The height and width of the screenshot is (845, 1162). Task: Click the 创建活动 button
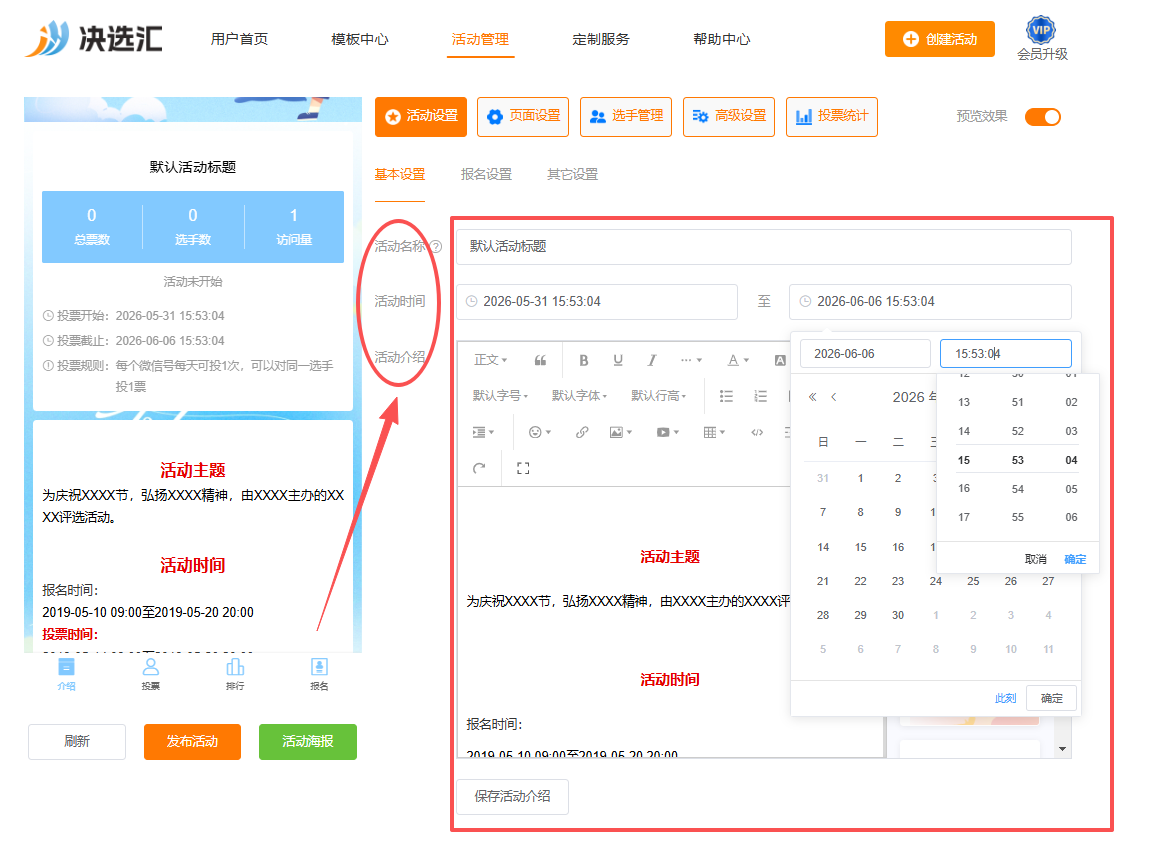[x=940, y=39]
